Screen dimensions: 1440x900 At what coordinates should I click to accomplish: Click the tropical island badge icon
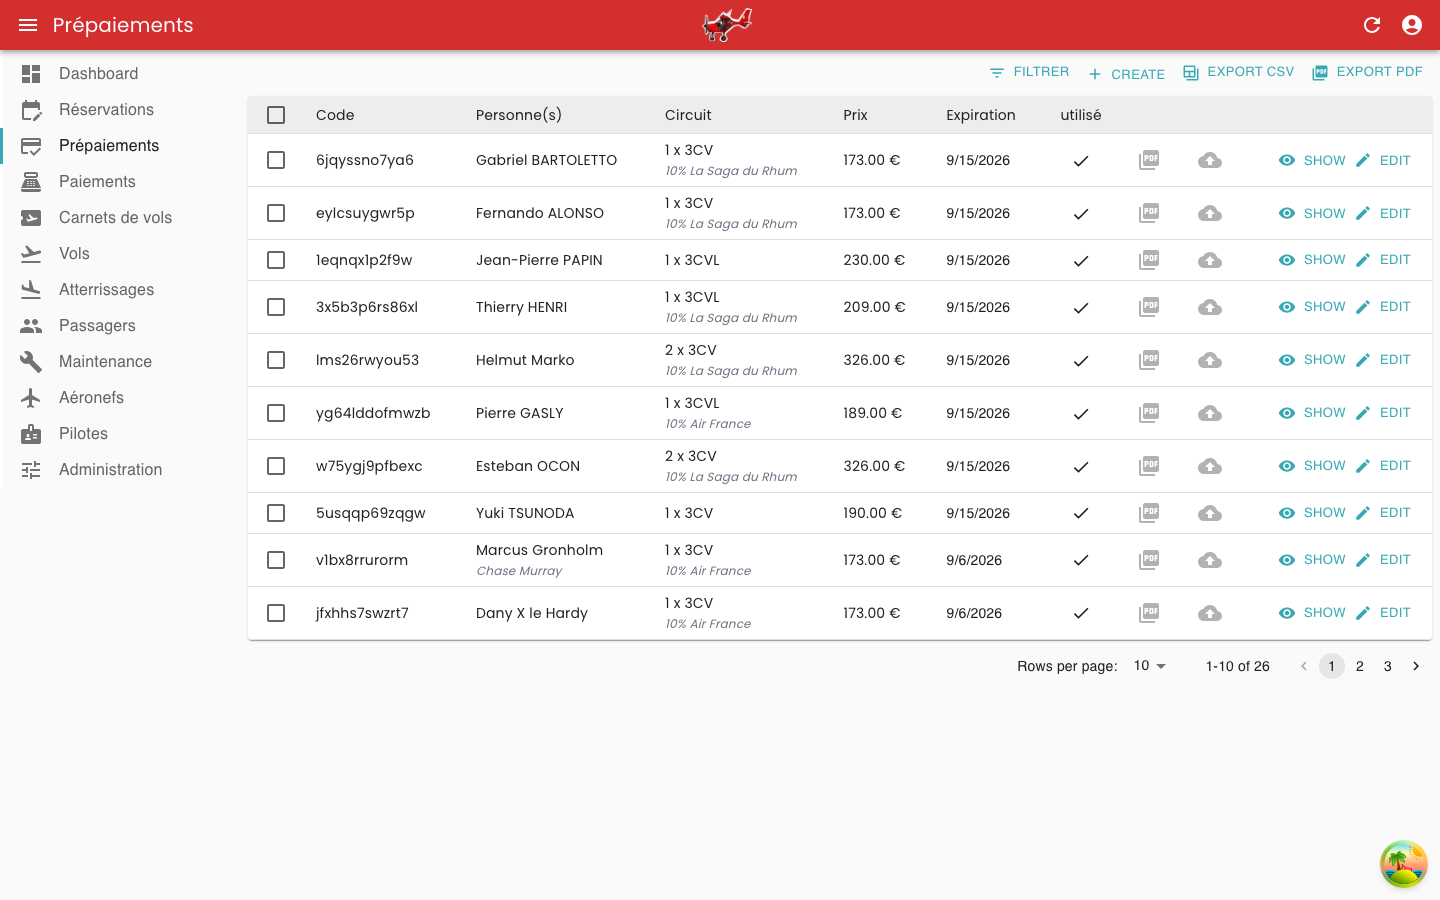coord(1403,864)
